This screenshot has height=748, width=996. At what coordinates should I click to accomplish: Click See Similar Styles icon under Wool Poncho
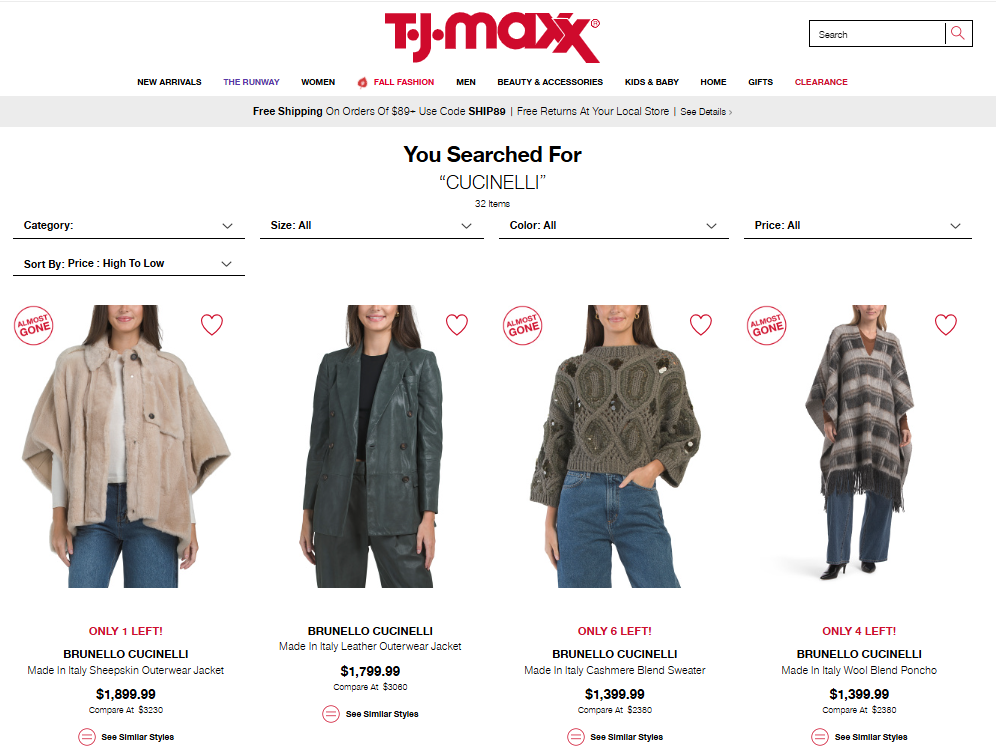coord(820,737)
